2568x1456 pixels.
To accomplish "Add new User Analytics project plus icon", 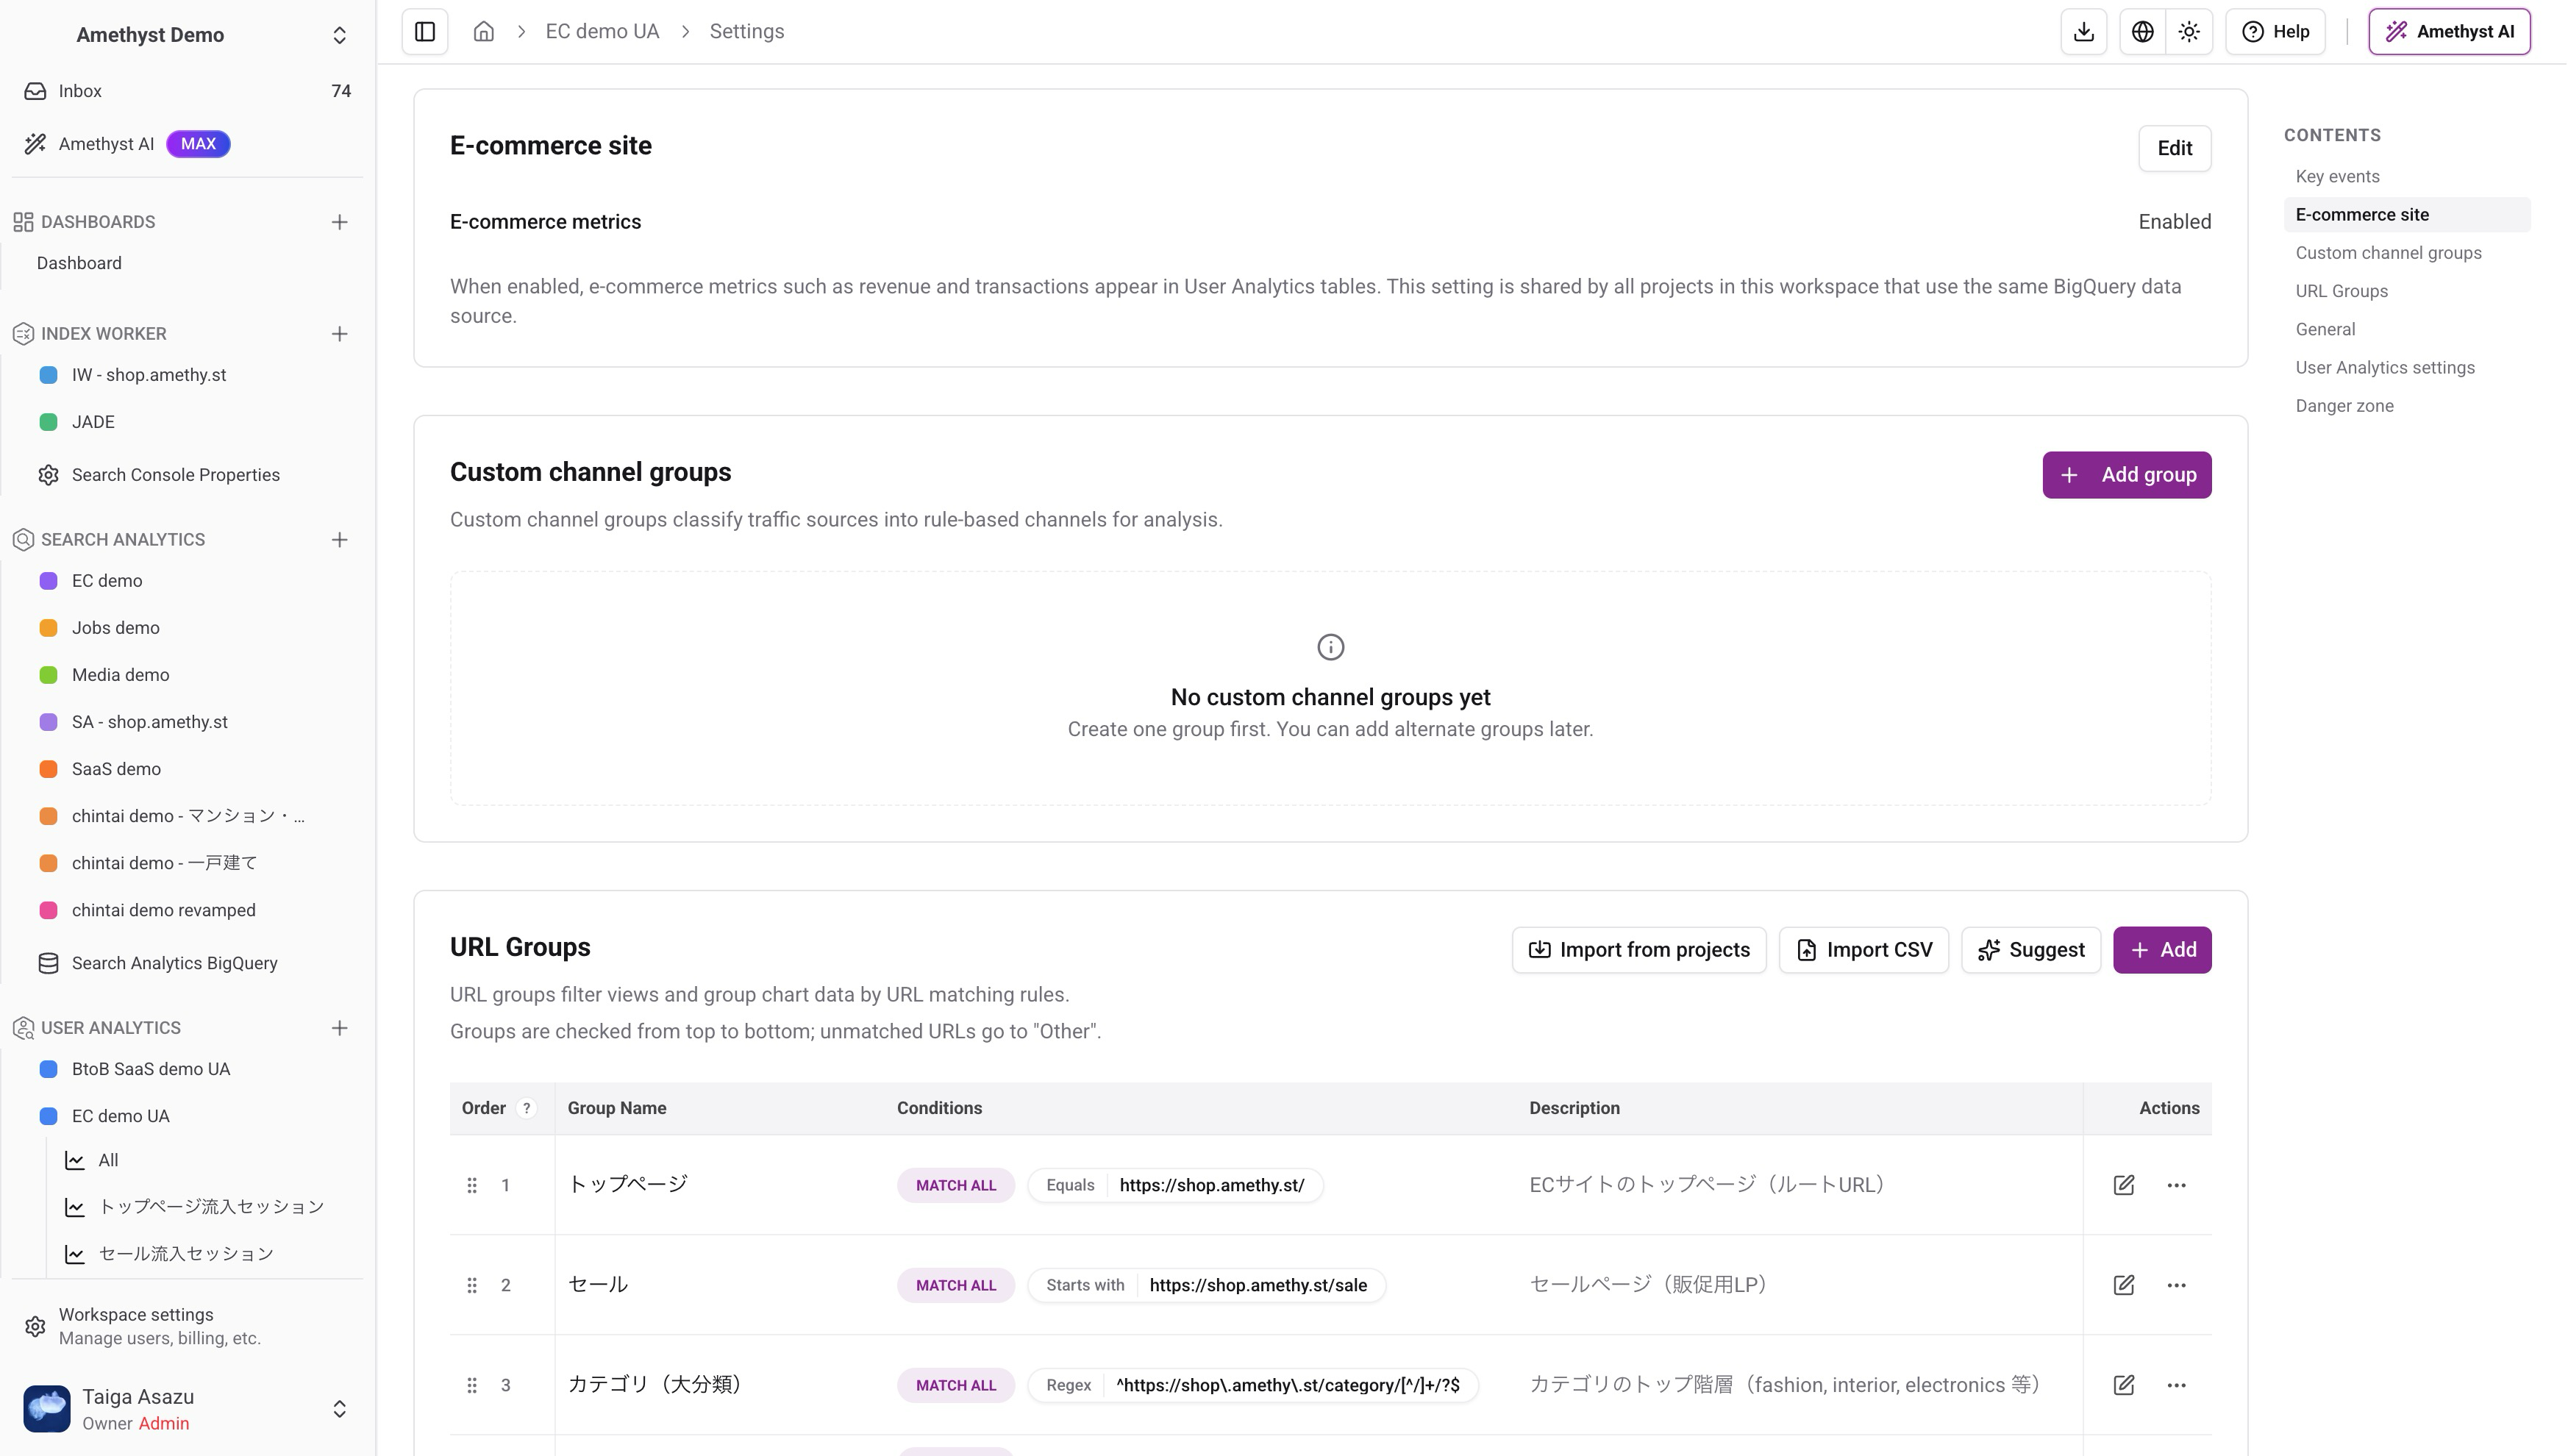I will click(339, 1028).
